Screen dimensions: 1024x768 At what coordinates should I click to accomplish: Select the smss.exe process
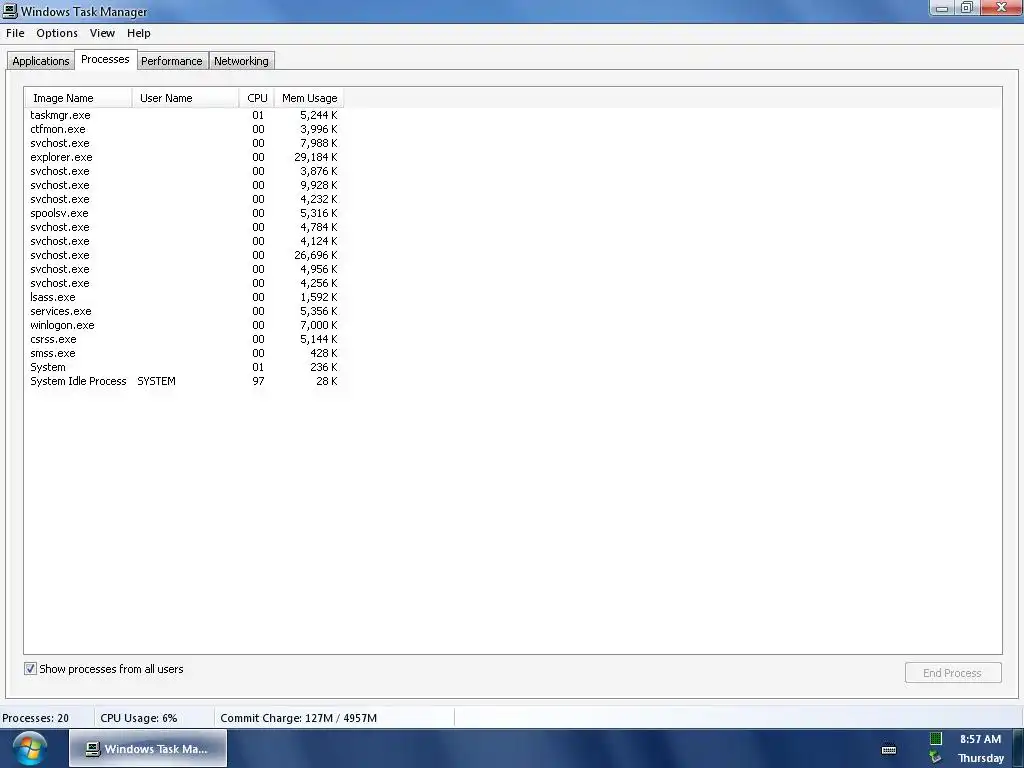tap(184, 353)
